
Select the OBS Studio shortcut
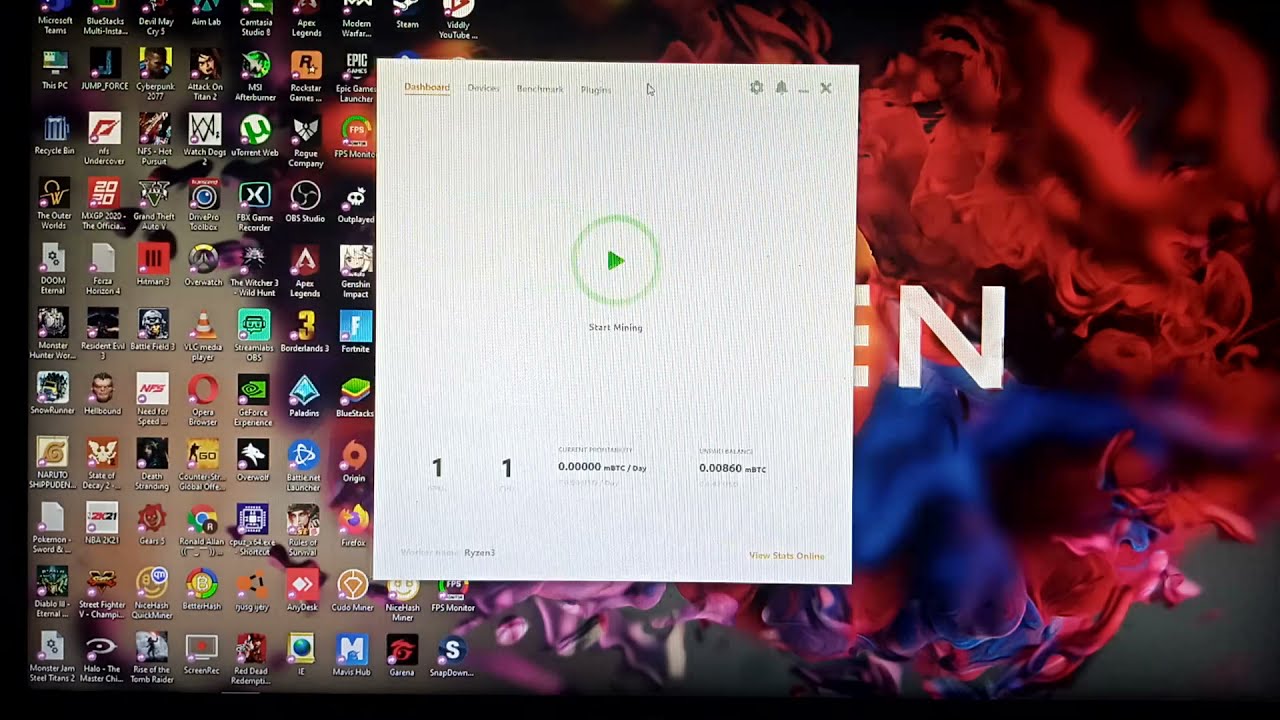305,201
